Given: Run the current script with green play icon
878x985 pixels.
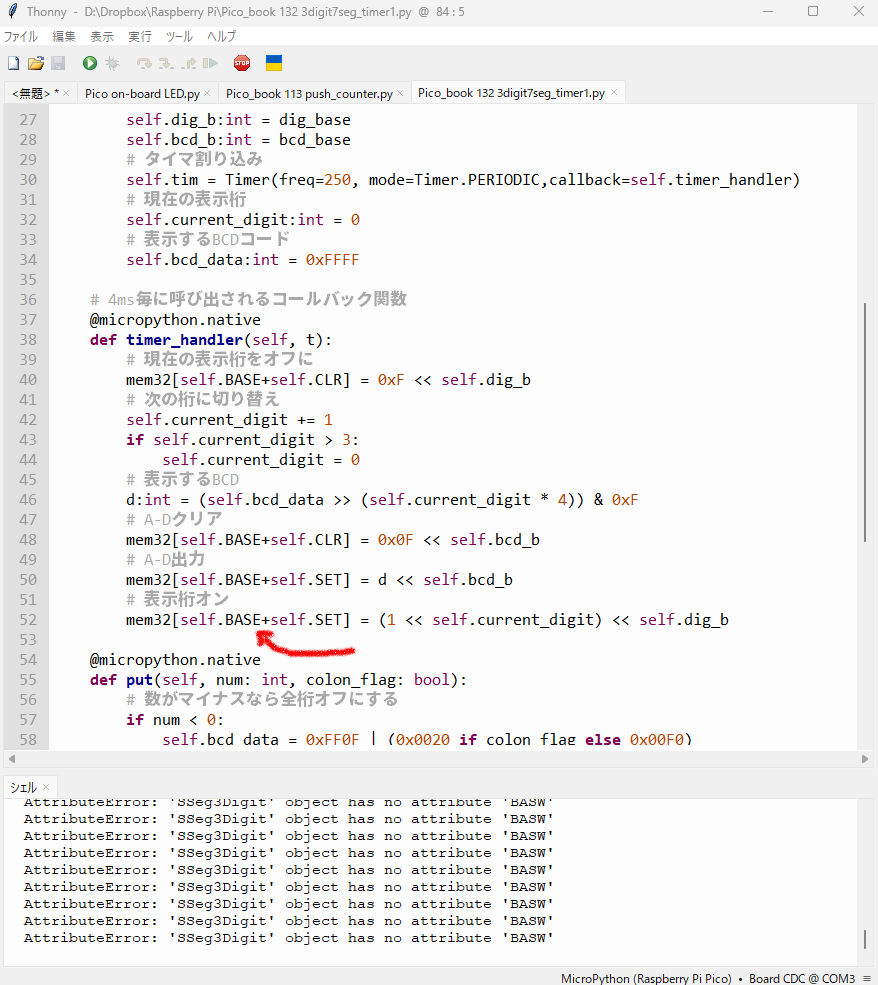Looking at the screenshot, I should click(90, 63).
